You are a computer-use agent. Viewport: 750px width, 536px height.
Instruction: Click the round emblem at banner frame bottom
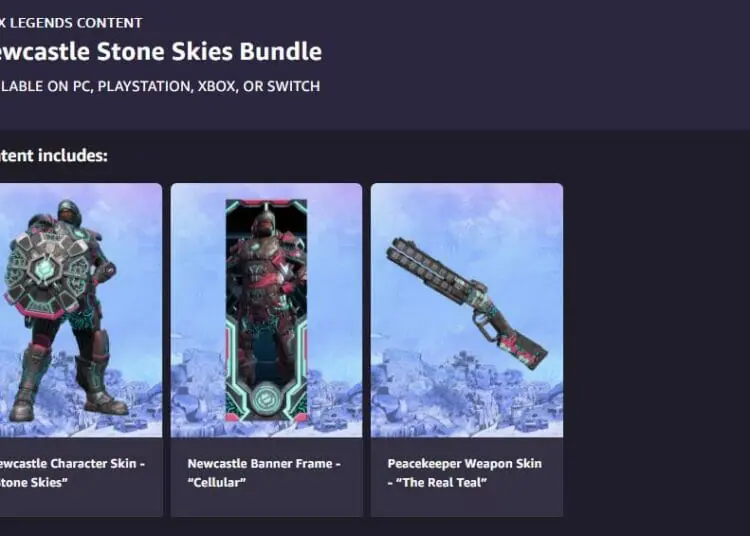(266, 398)
